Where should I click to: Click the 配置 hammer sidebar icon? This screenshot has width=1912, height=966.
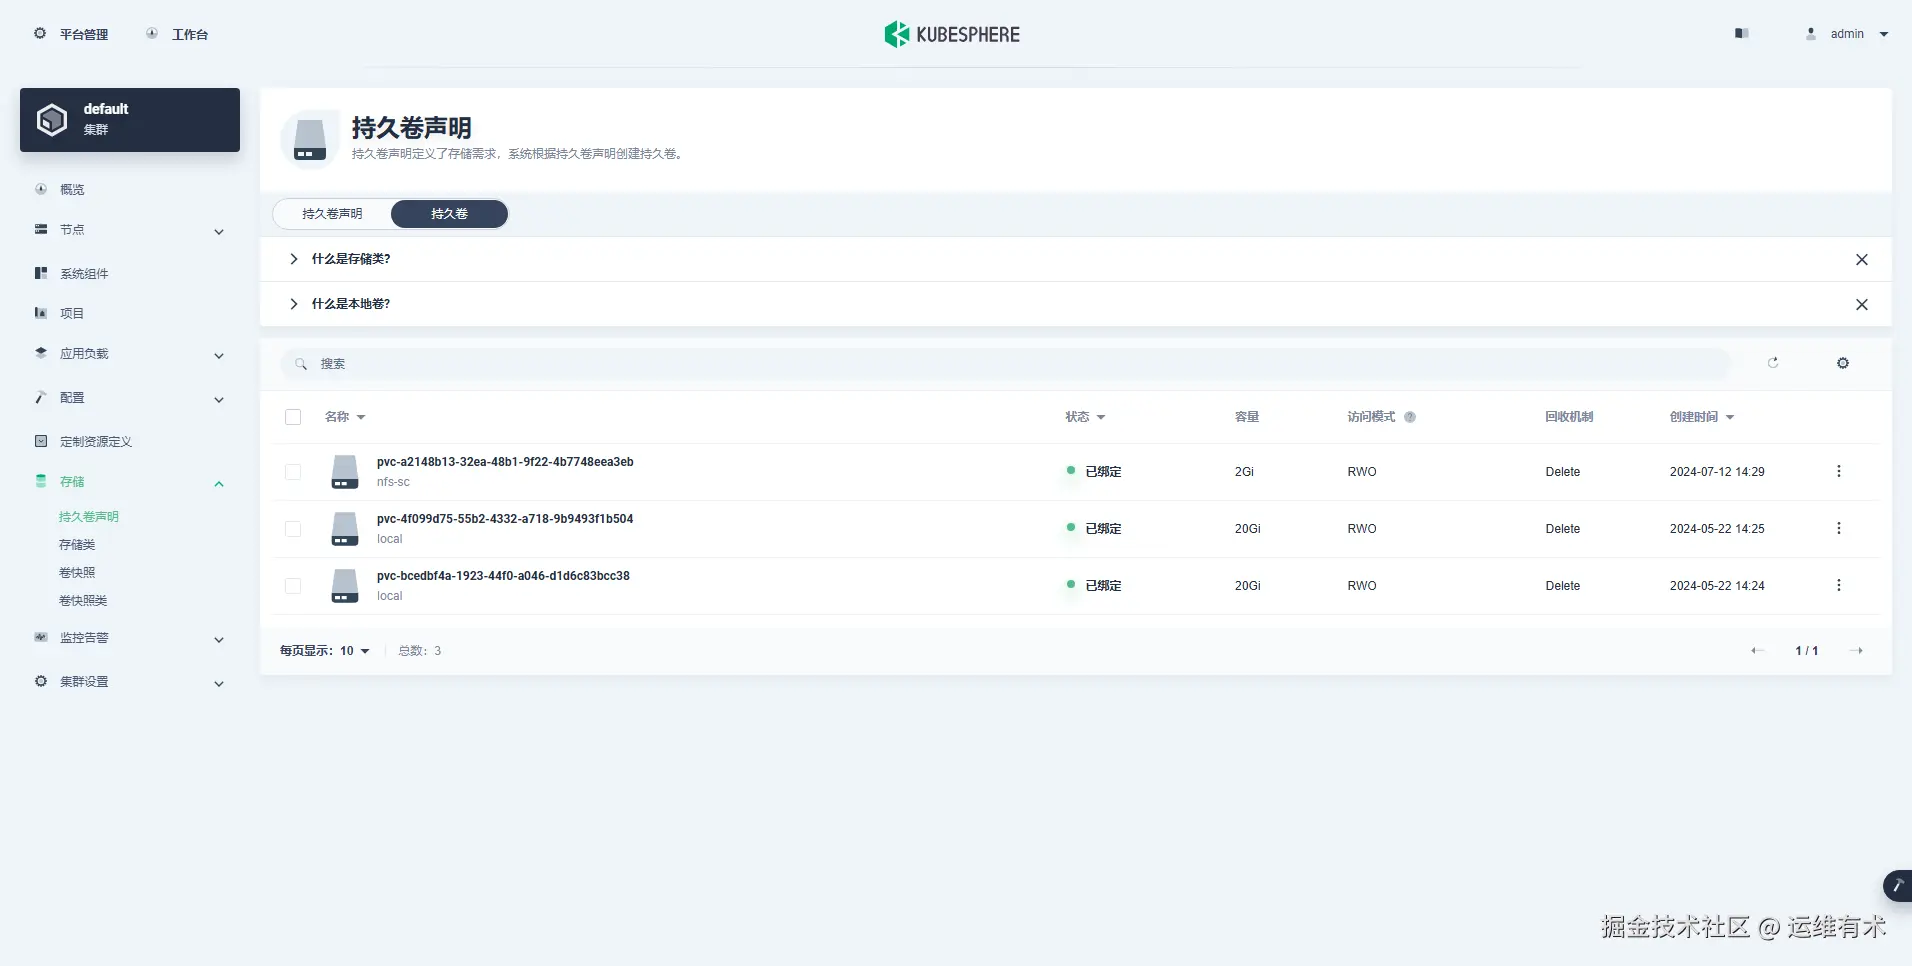point(41,397)
